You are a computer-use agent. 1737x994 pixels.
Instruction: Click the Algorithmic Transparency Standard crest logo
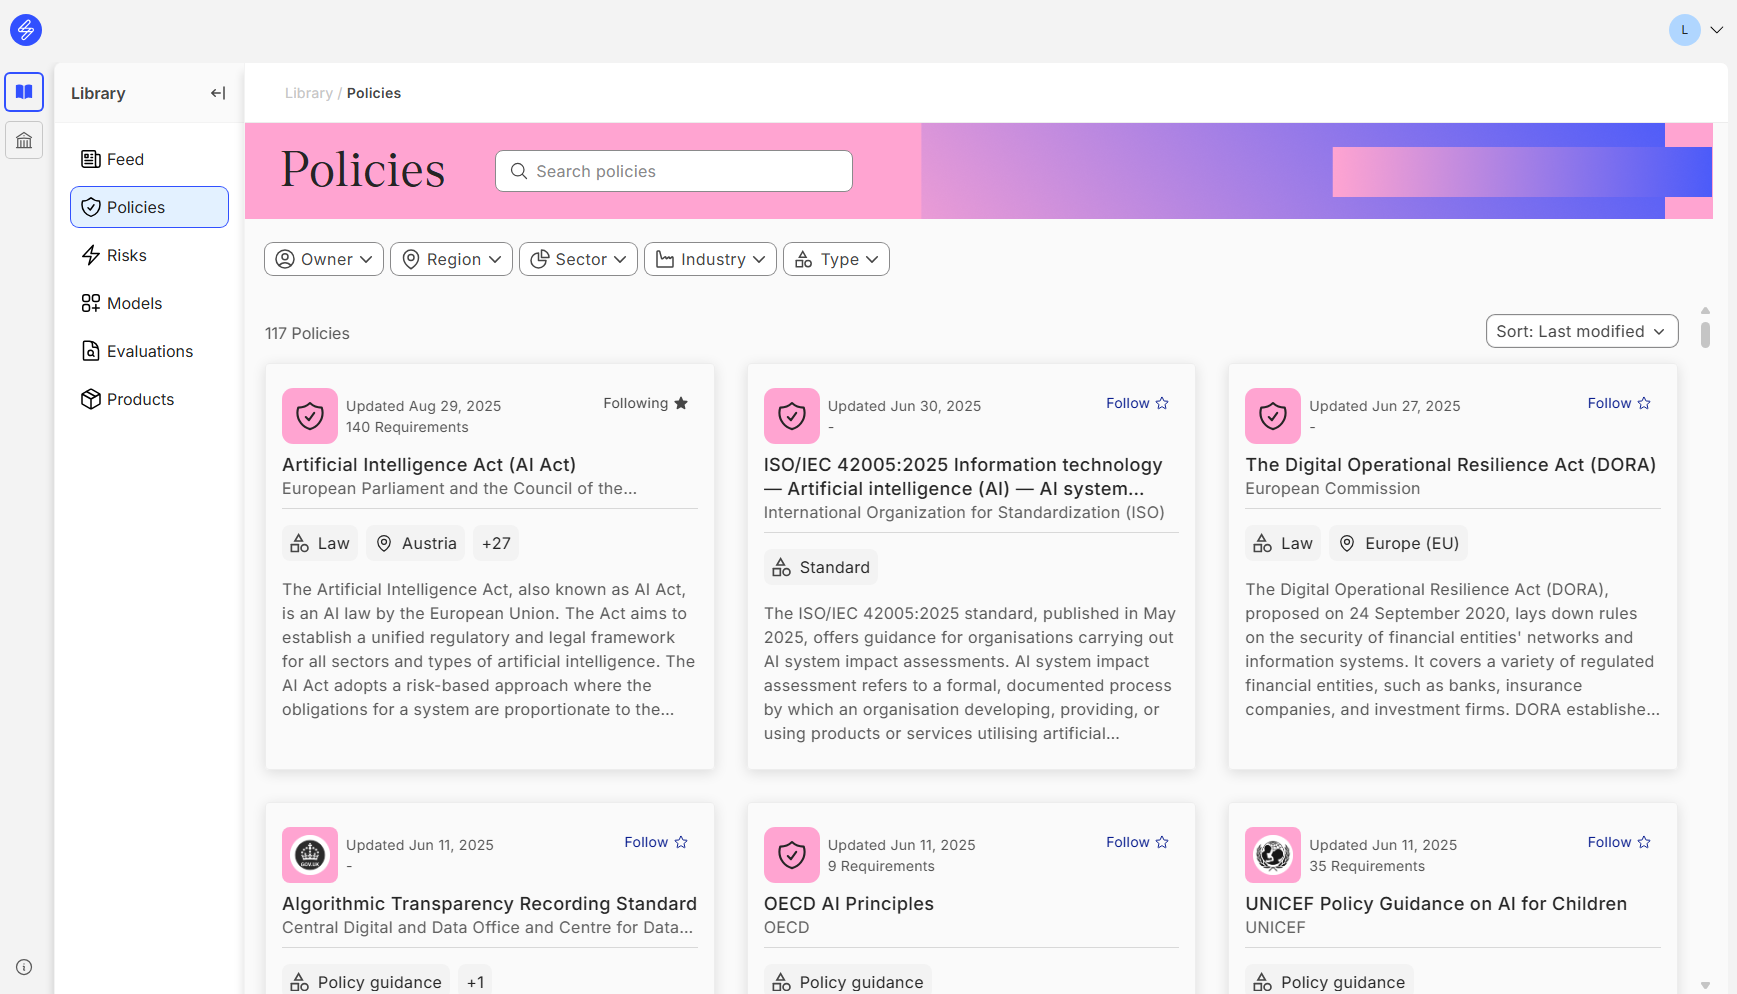(x=310, y=855)
